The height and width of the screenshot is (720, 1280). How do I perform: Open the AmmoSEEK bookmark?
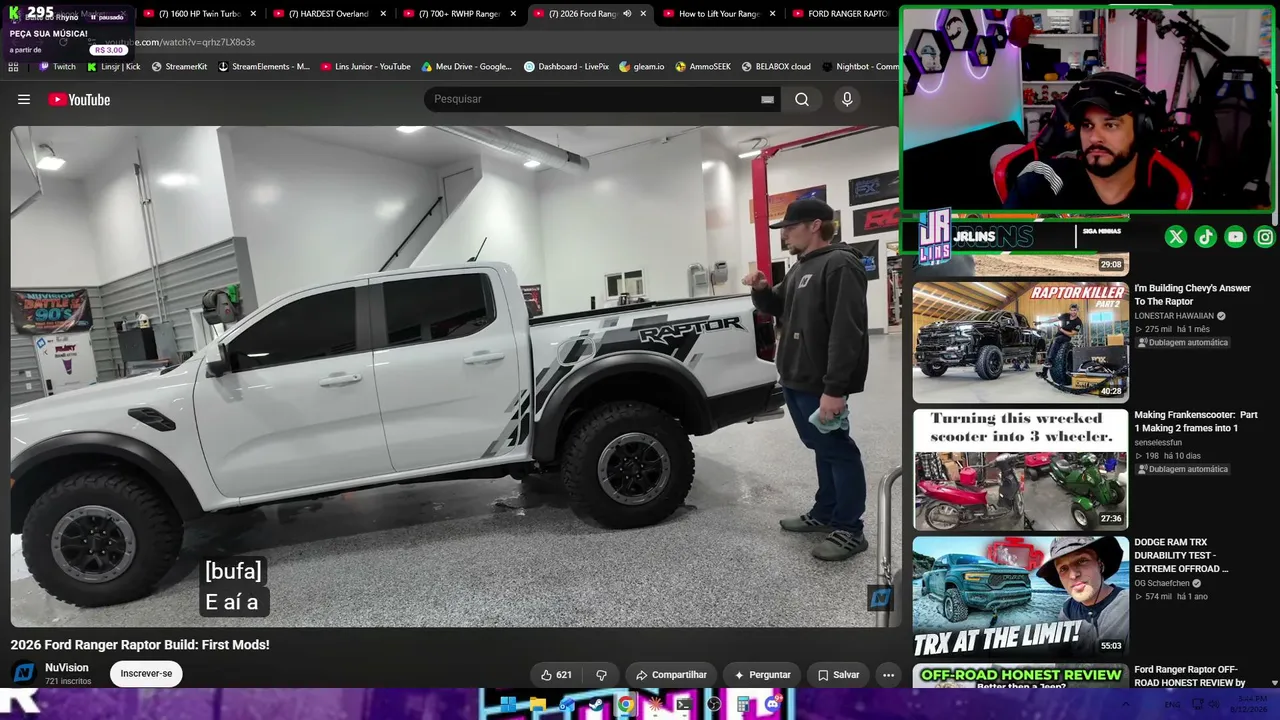pos(703,67)
